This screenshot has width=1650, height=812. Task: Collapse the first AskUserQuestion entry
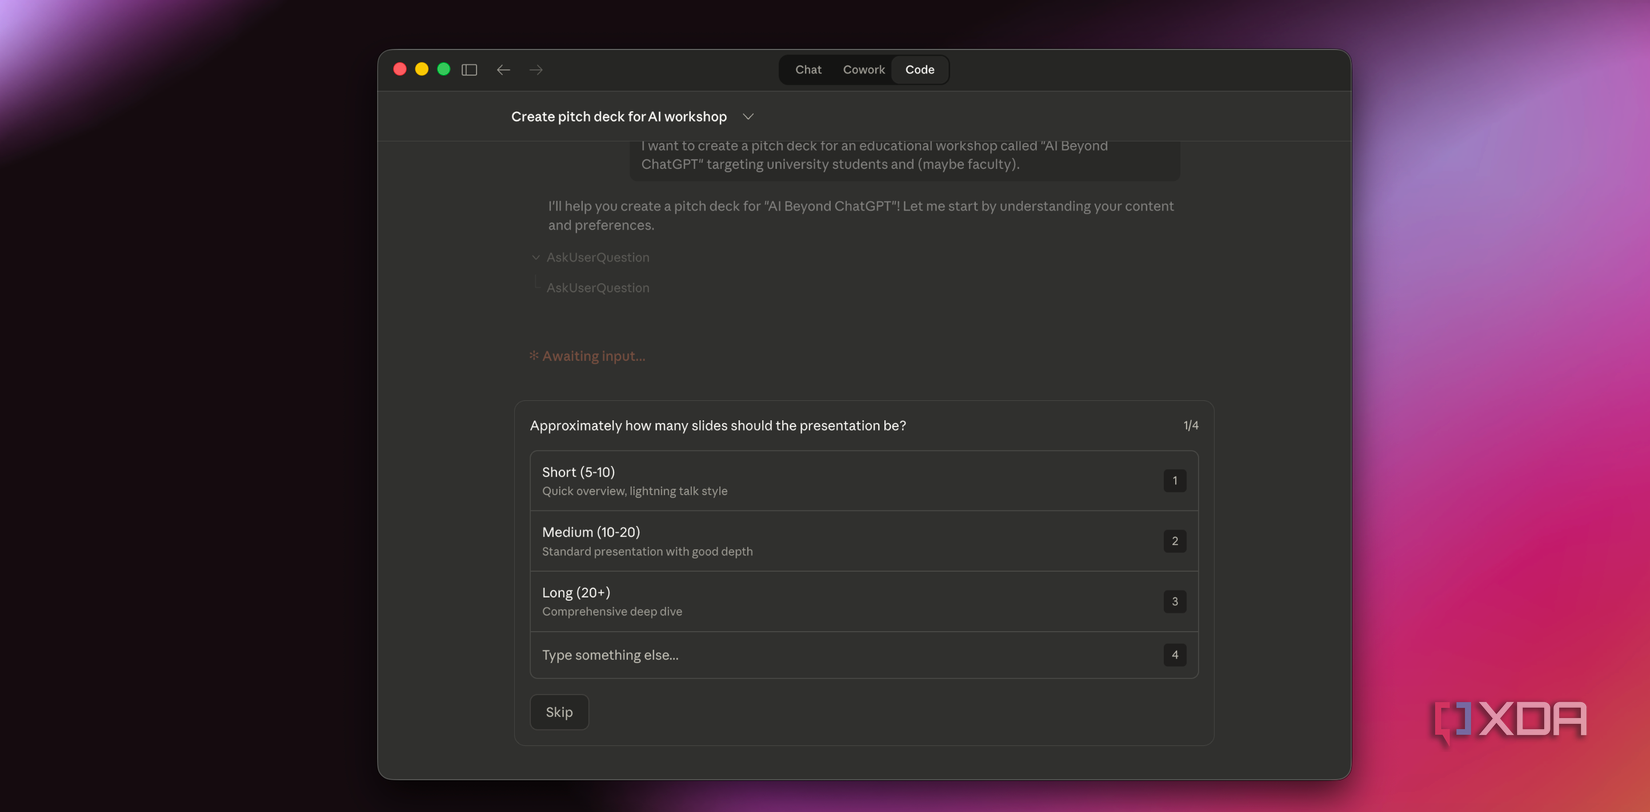[x=589, y=257]
